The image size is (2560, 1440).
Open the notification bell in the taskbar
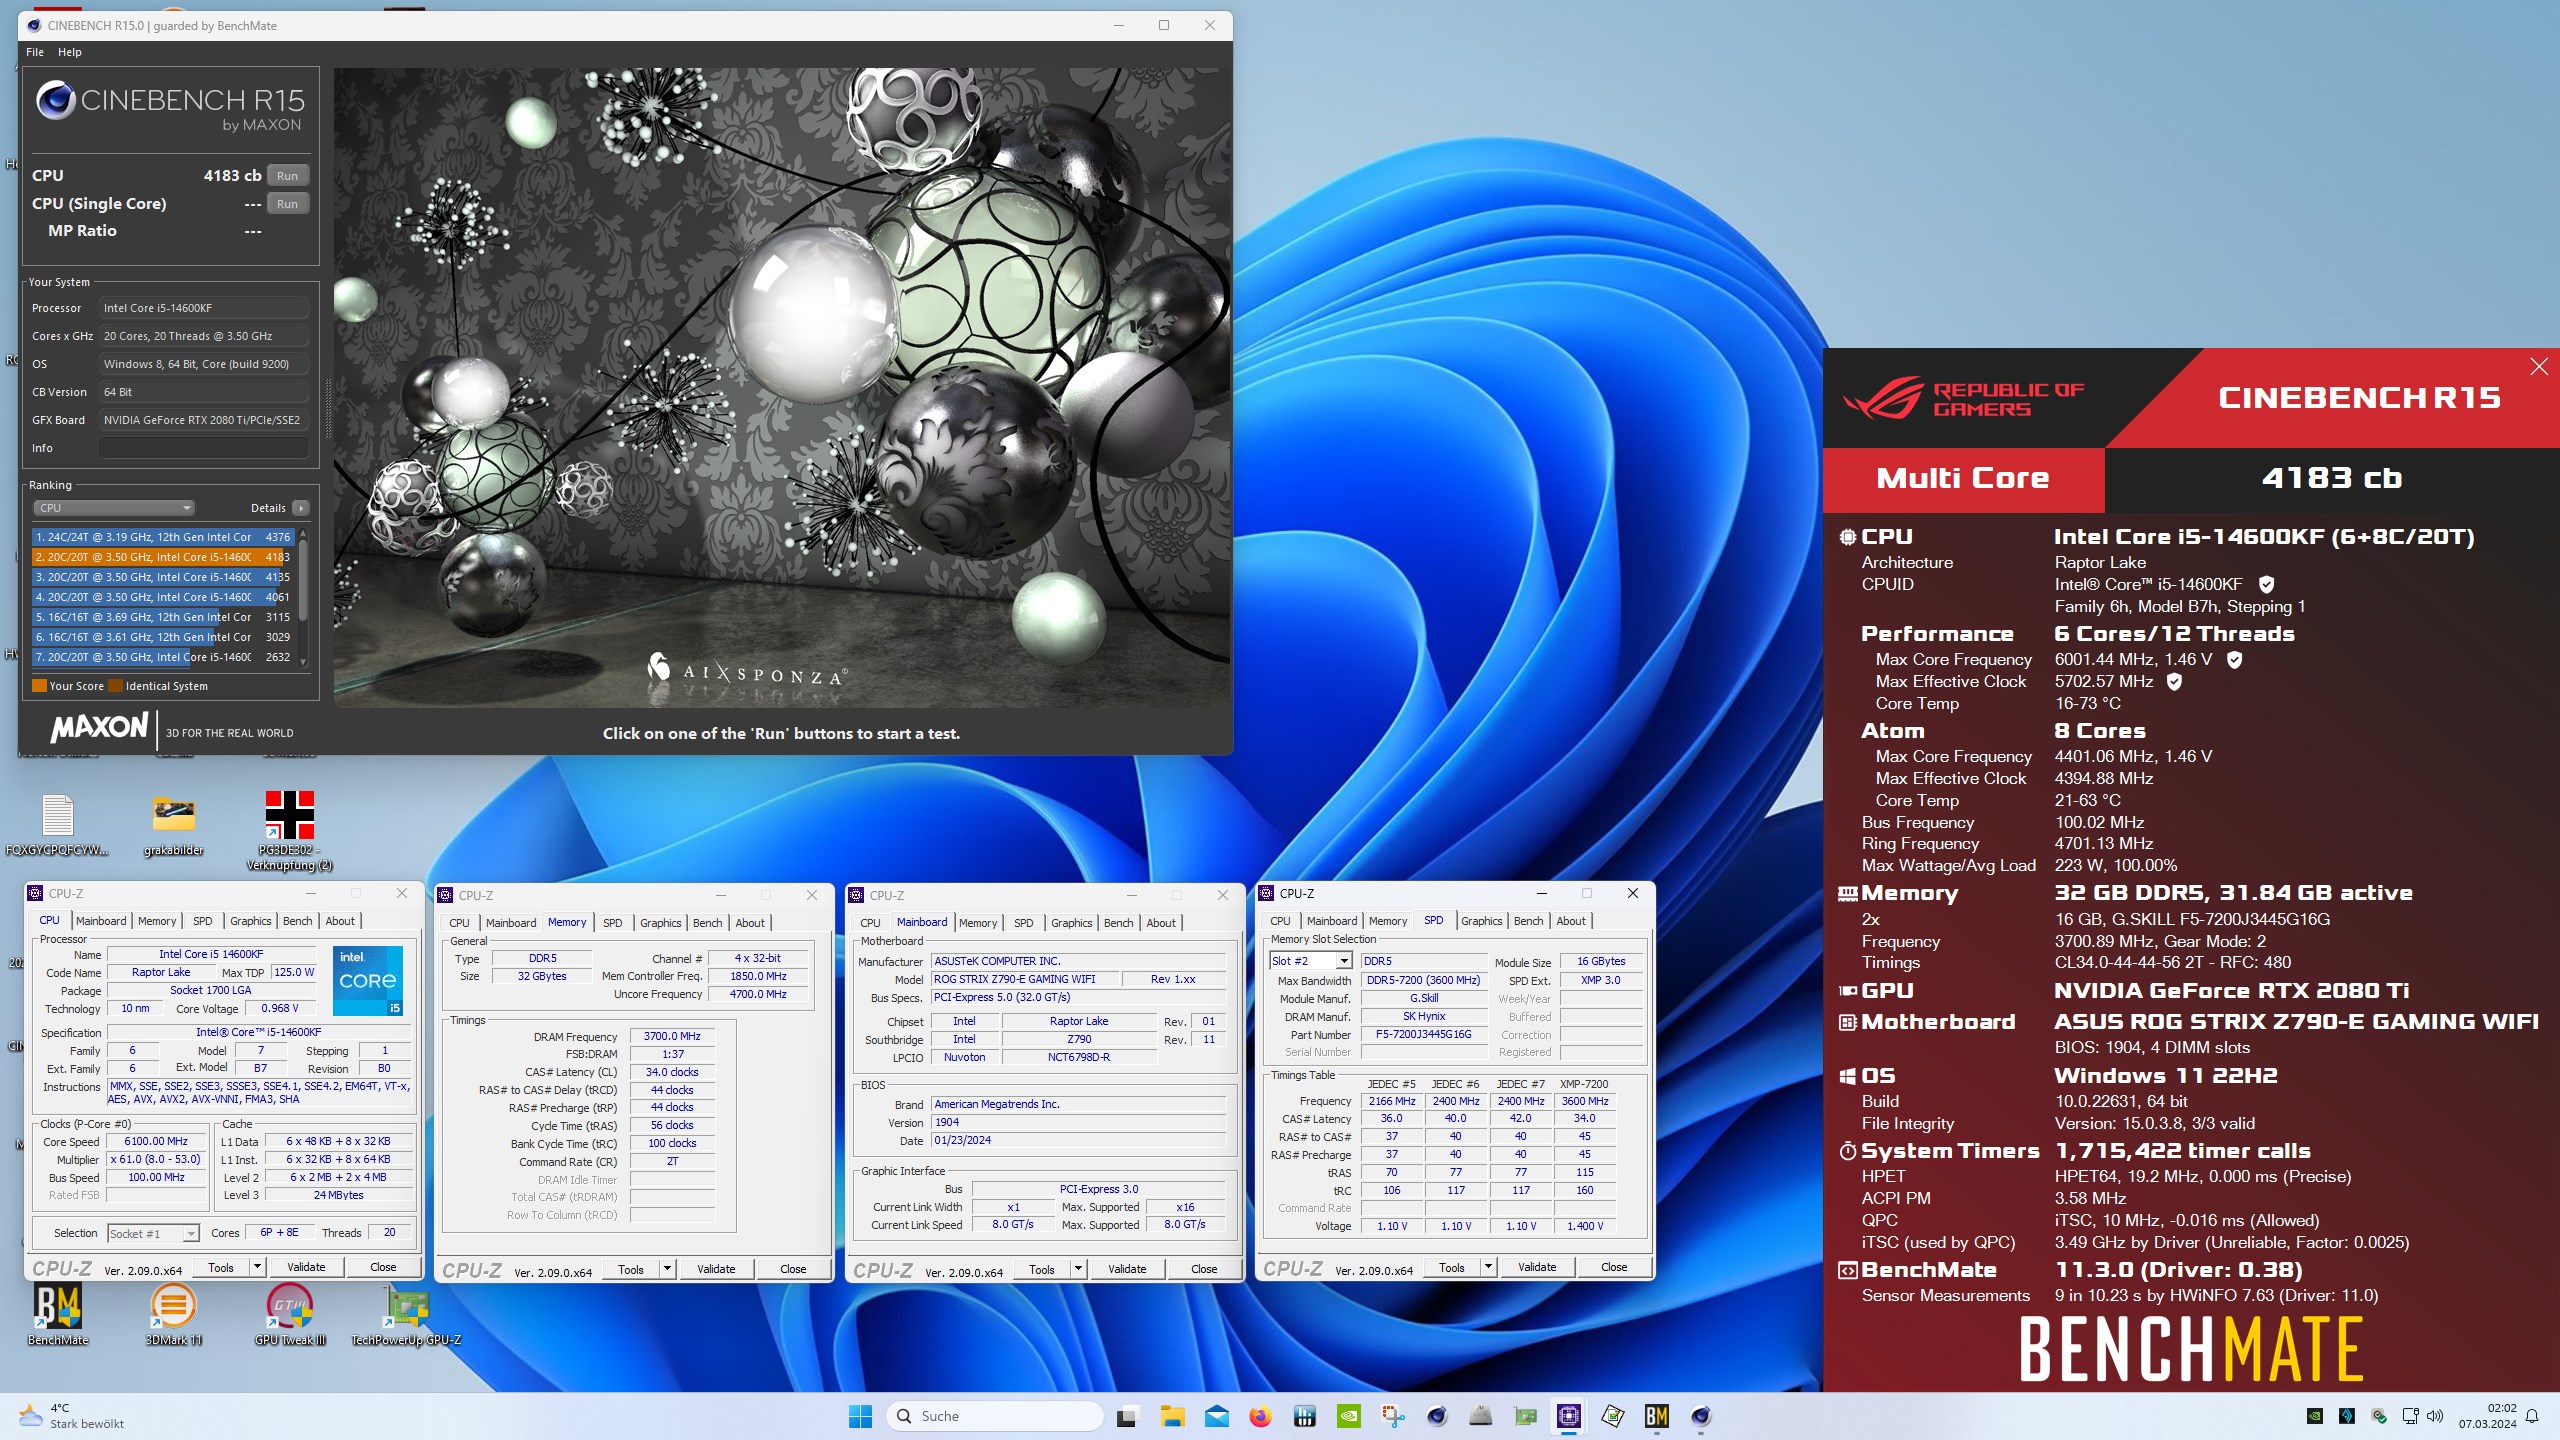tap(2532, 1416)
